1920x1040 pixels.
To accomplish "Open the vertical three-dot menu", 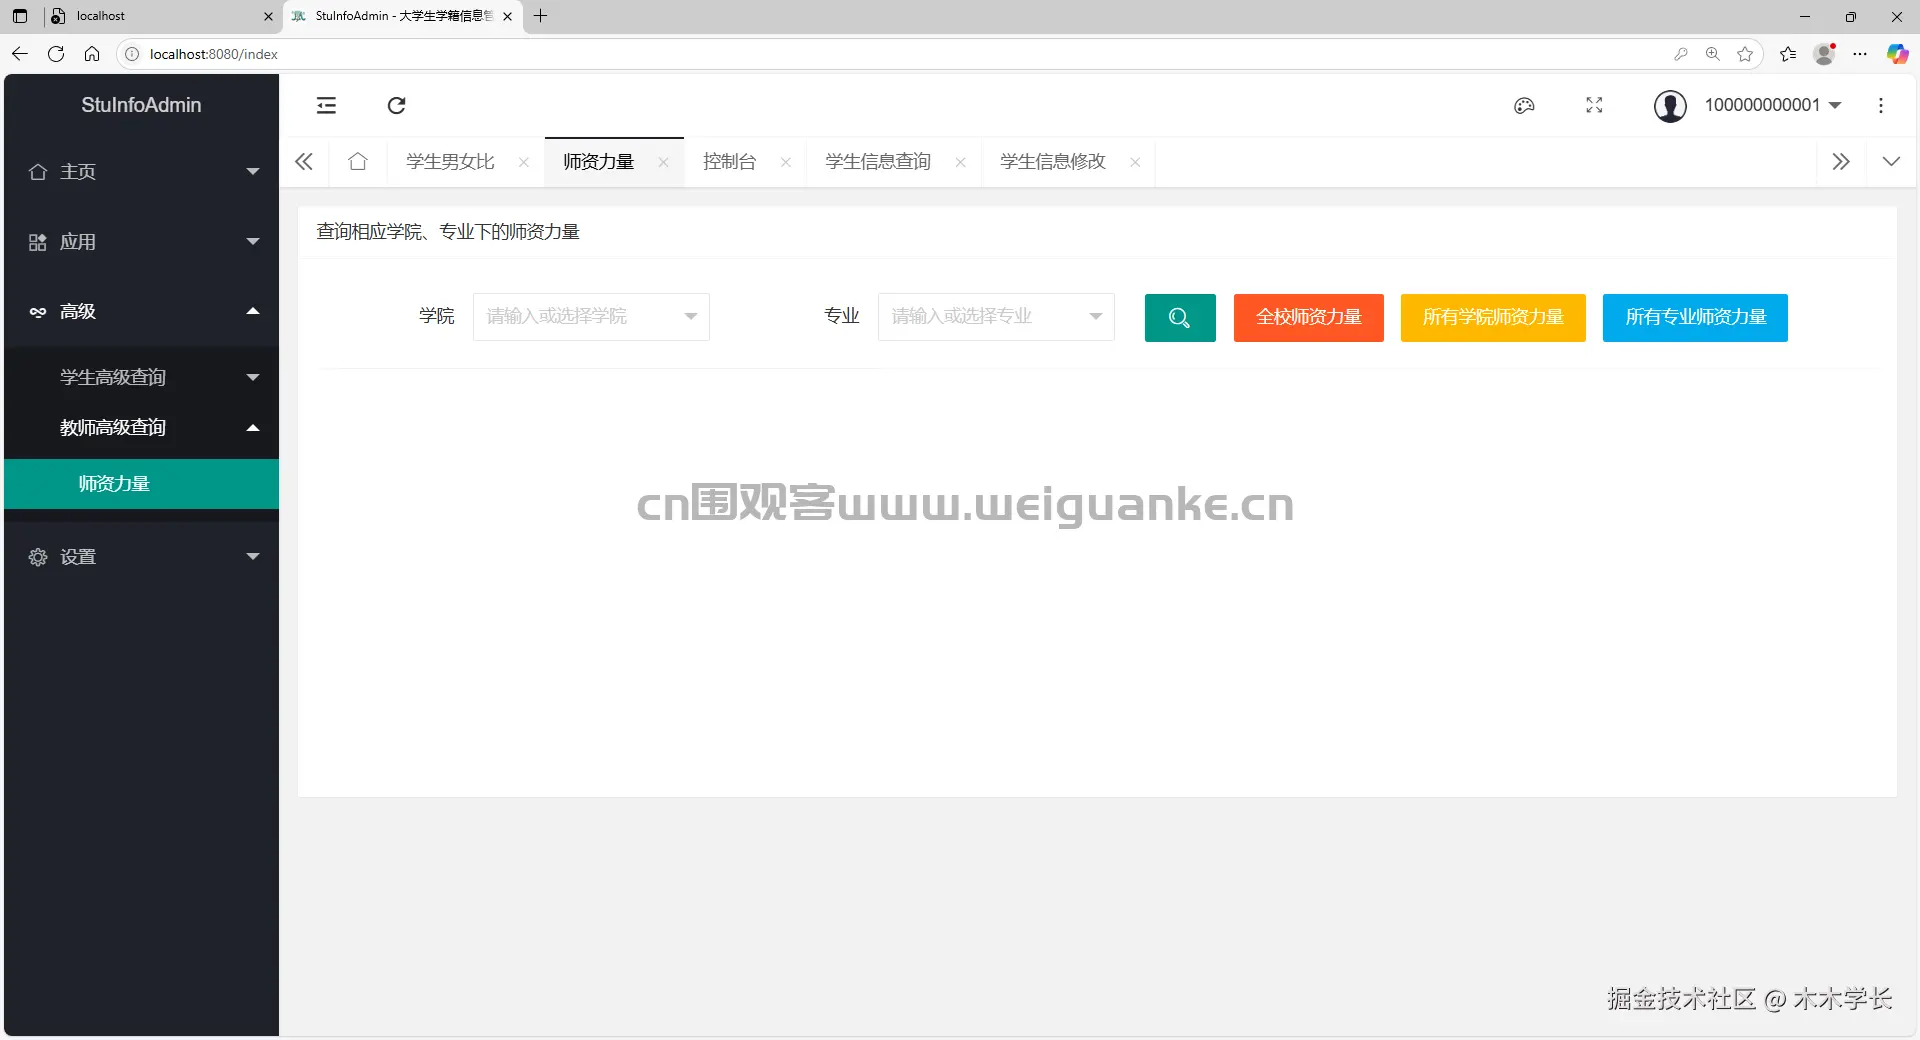I will click(1881, 105).
